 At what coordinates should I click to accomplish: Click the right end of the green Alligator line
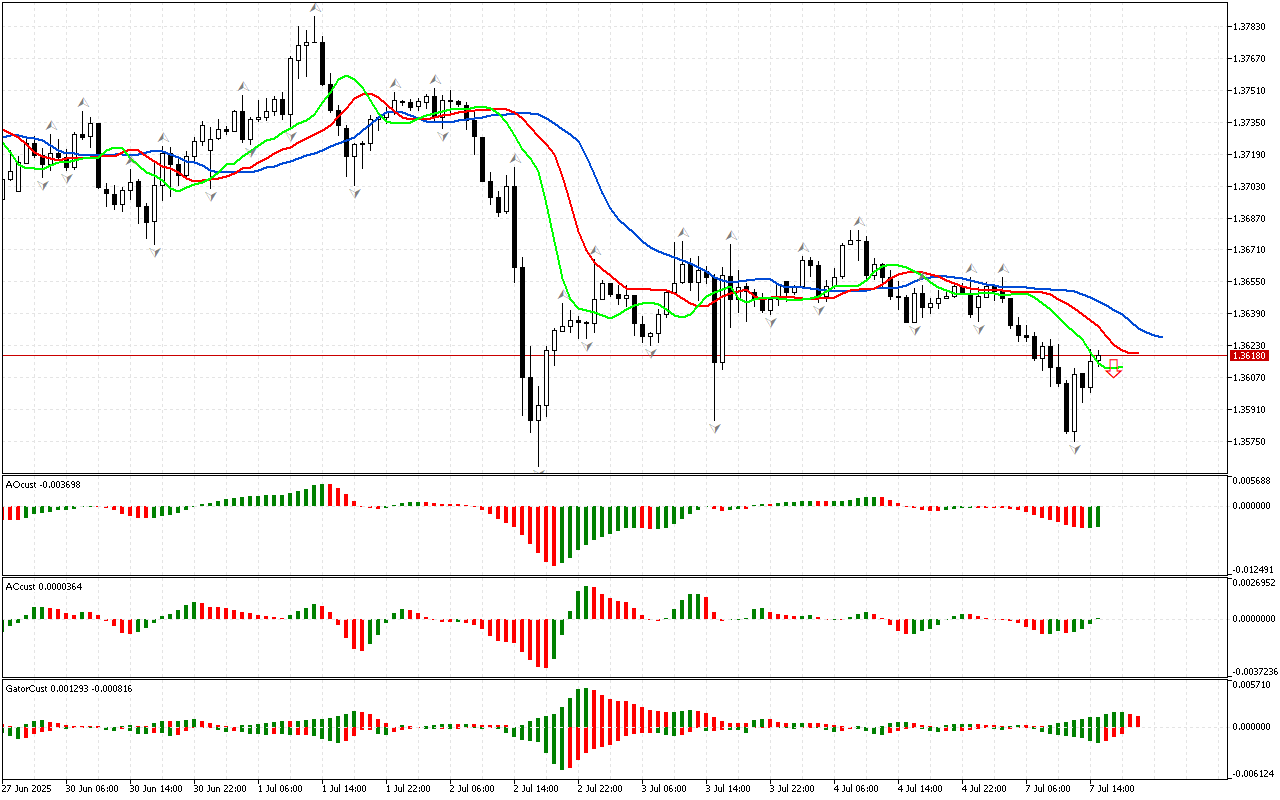[1120, 367]
